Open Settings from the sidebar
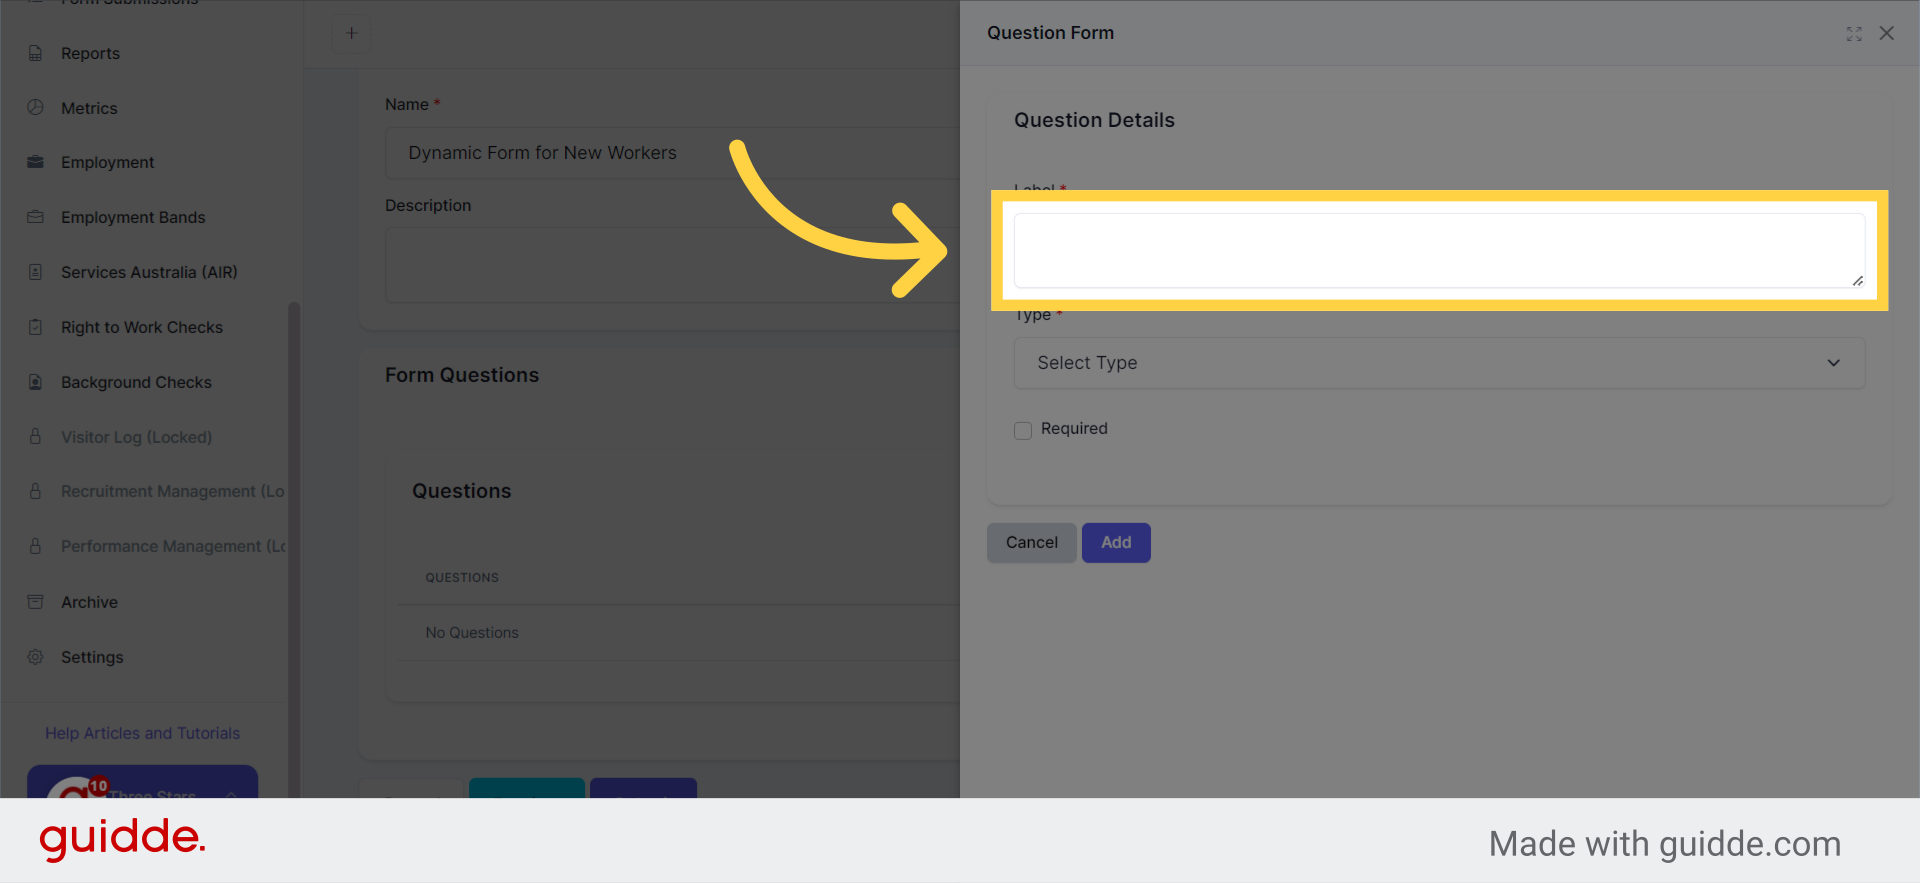 [x=92, y=657]
